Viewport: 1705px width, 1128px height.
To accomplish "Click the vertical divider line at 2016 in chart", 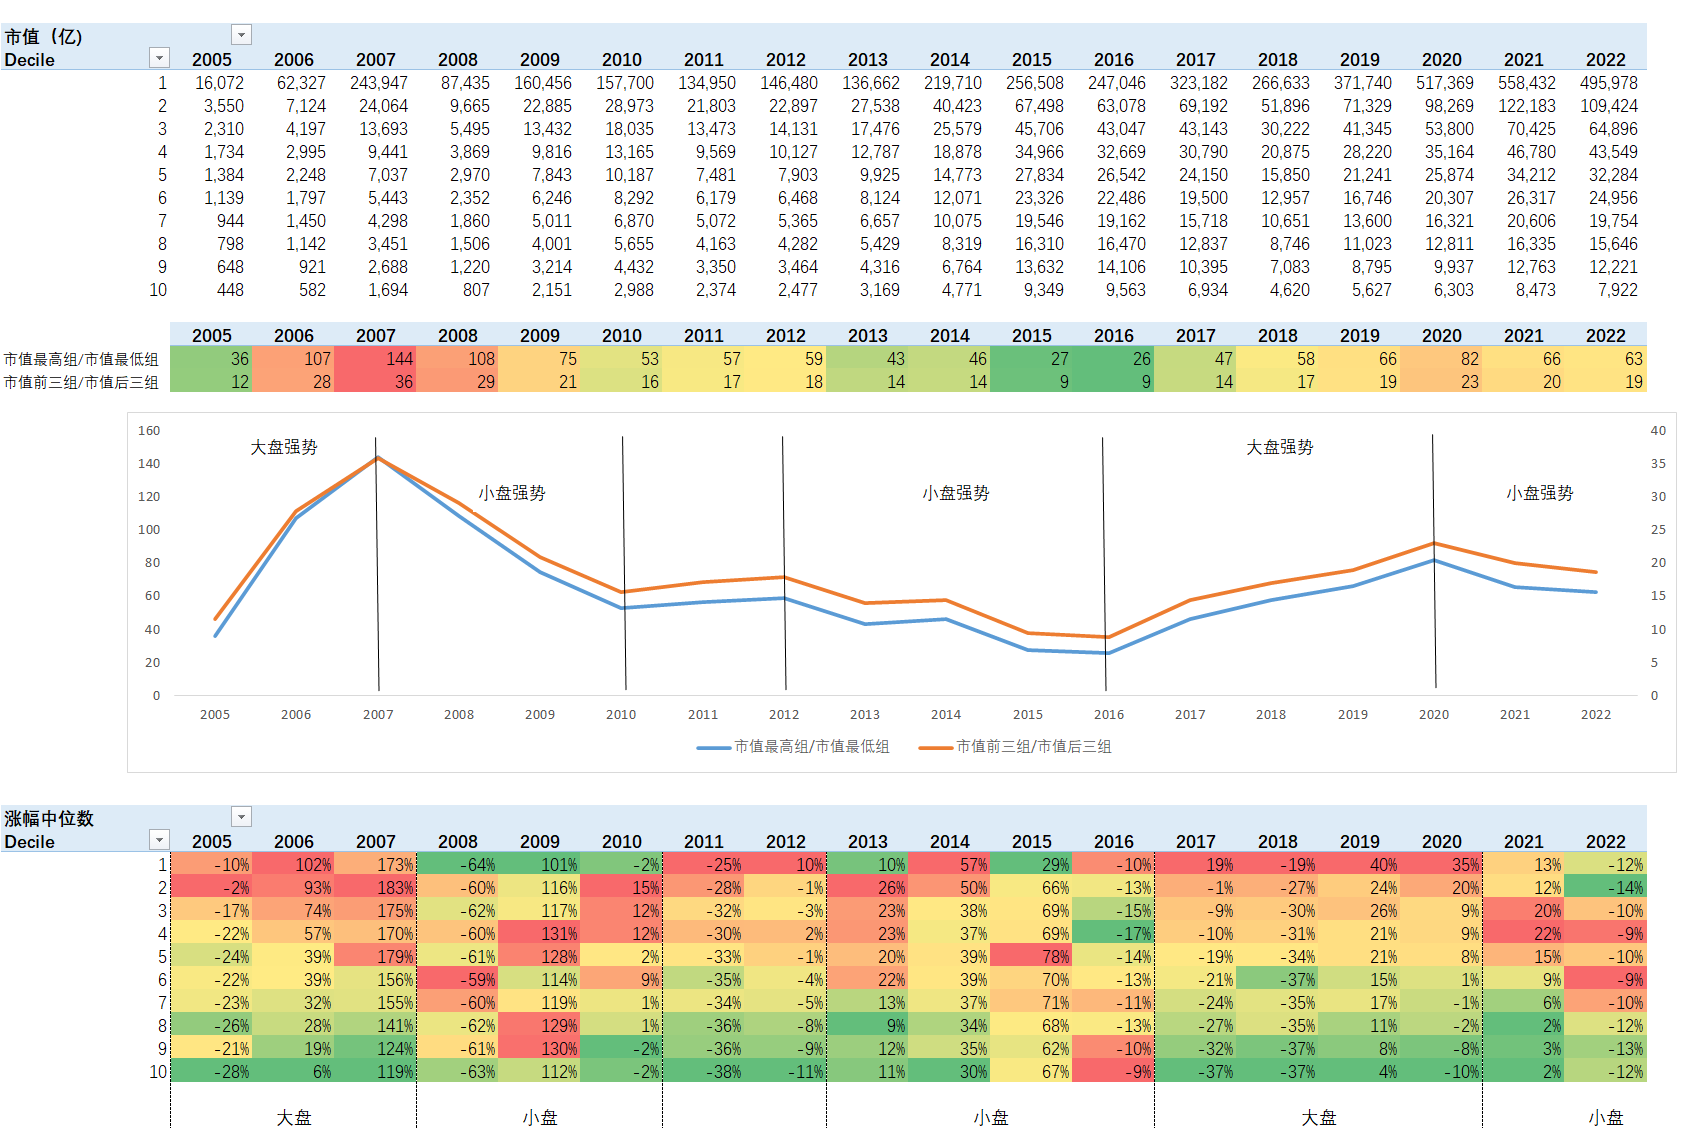I will click(x=1105, y=560).
